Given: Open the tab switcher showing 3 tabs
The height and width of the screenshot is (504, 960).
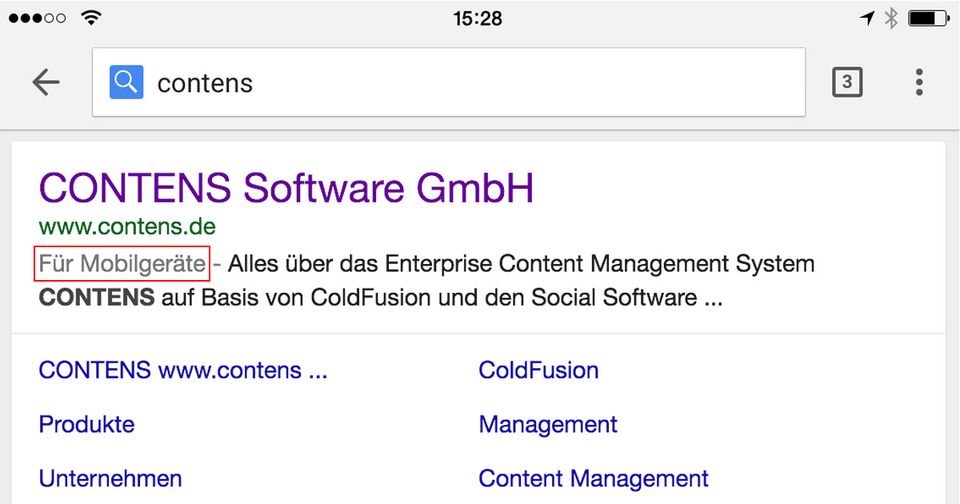Looking at the screenshot, I should [x=846, y=83].
